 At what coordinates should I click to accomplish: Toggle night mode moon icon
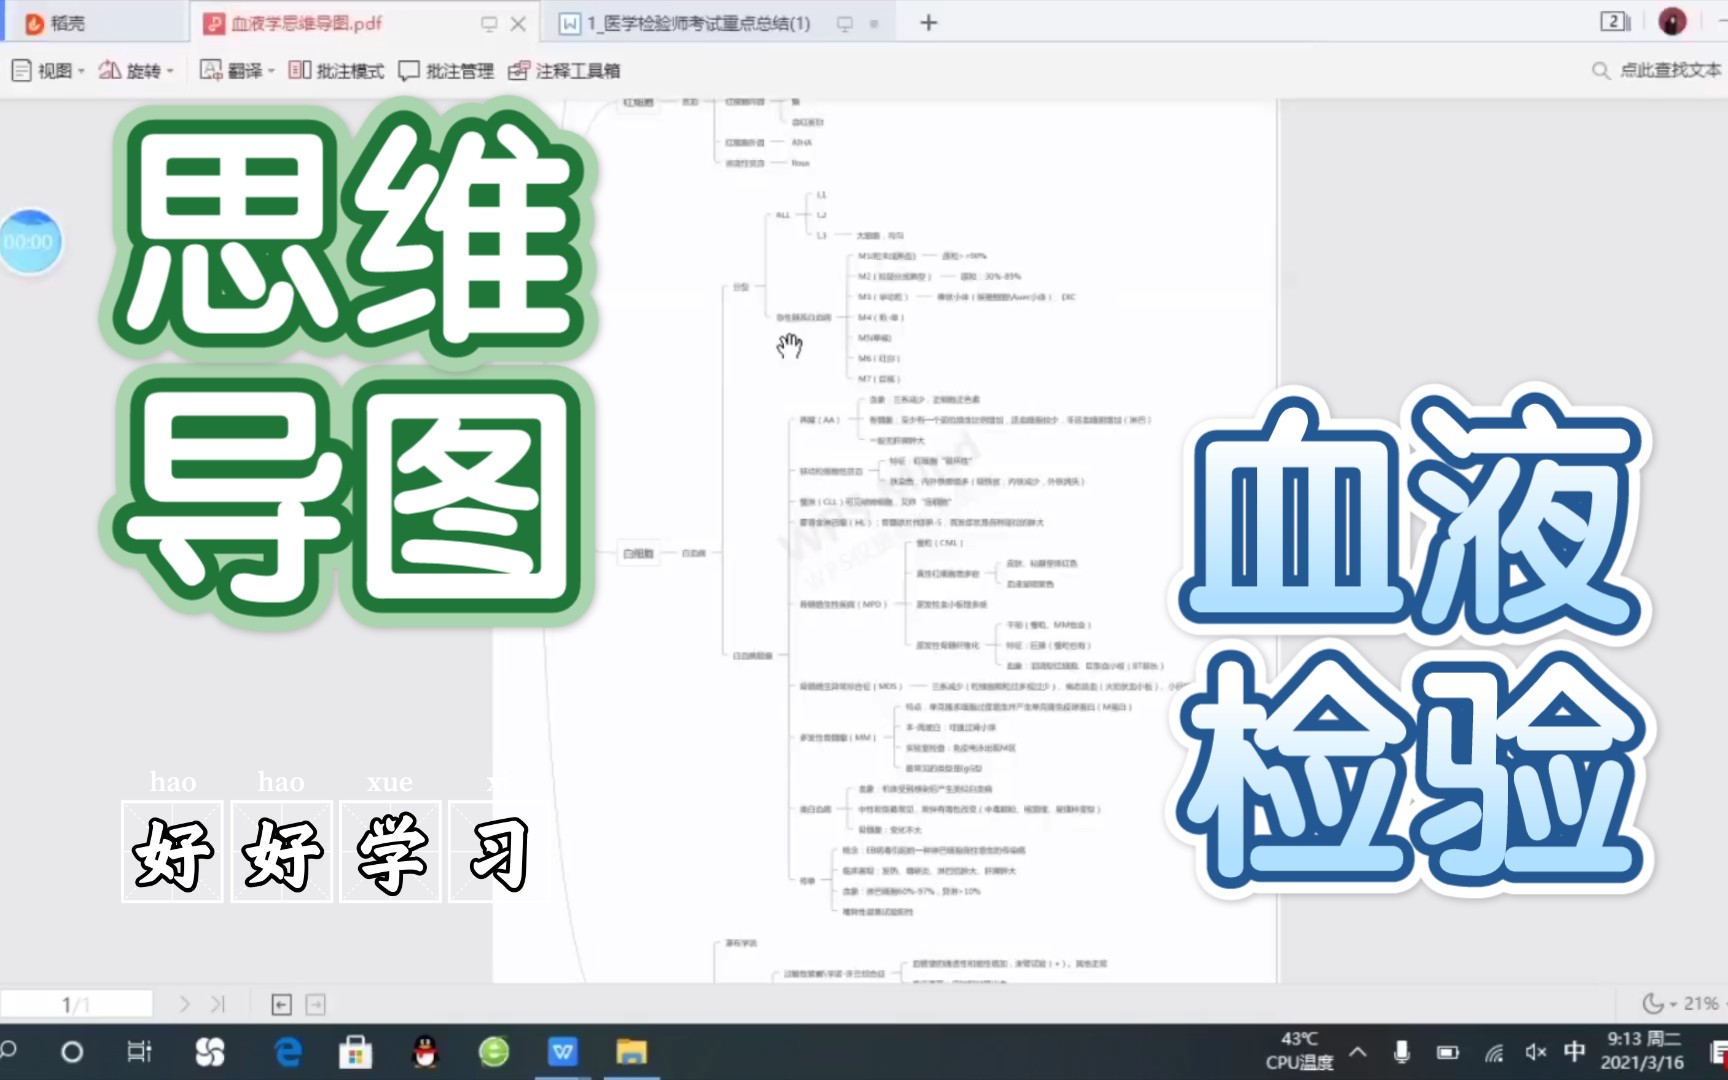1654,1003
